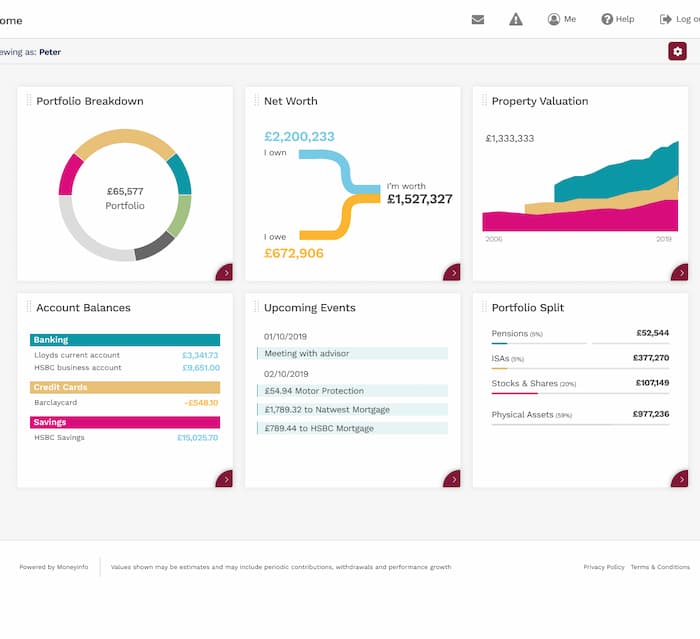Expand the Net Worth card arrow
The height and width of the screenshot is (639, 700).
(x=453, y=273)
